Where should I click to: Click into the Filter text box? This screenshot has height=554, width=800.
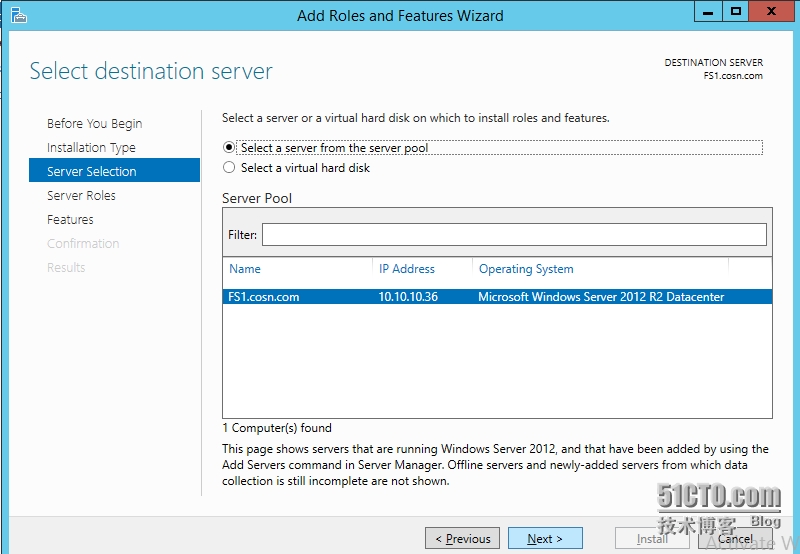click(514, 234)
